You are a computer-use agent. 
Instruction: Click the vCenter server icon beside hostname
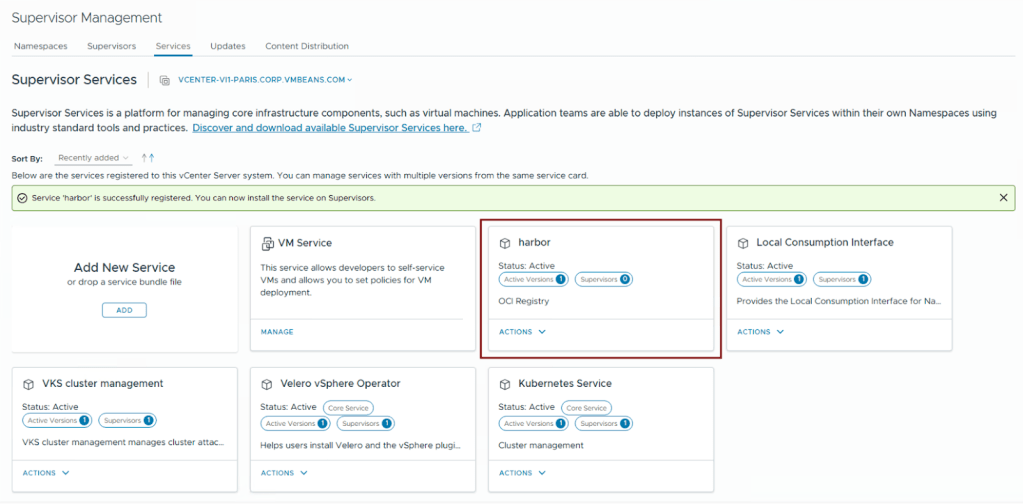165,80
